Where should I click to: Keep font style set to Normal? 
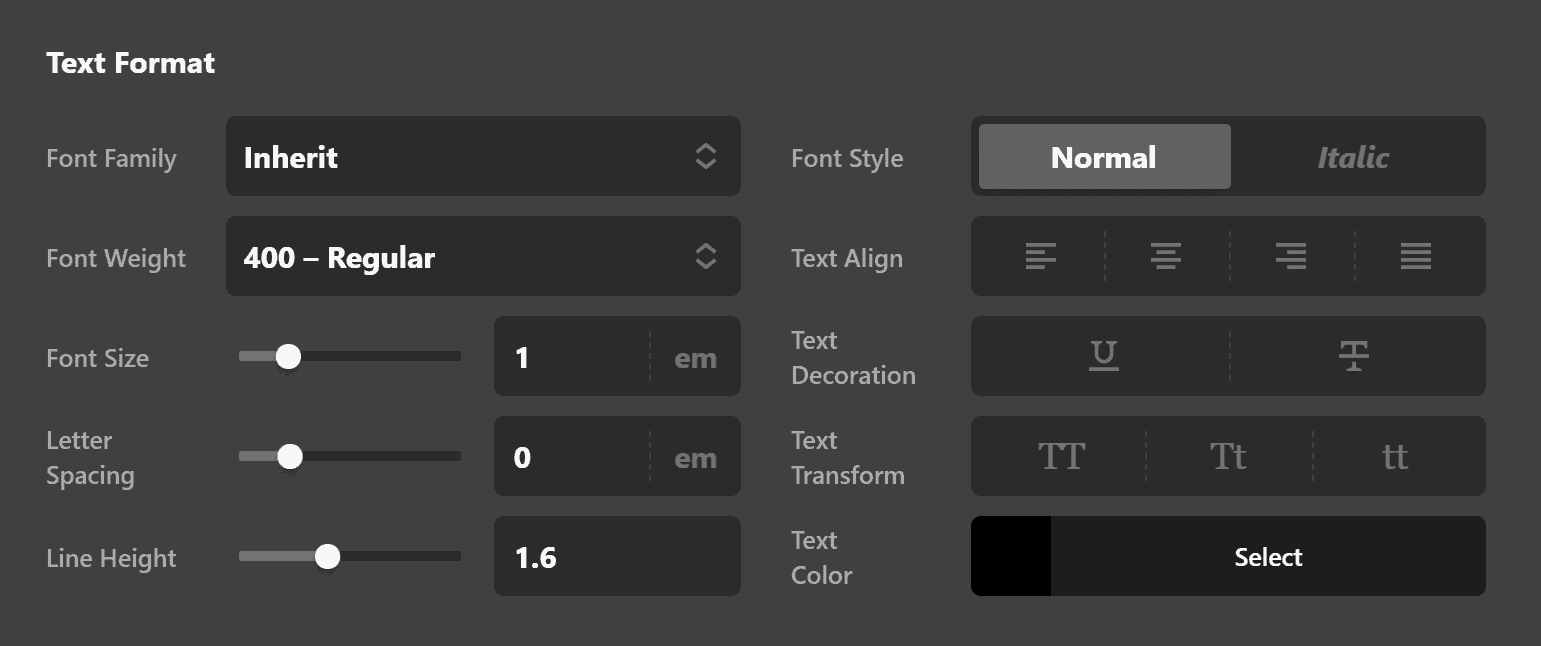click(1103, 156)
